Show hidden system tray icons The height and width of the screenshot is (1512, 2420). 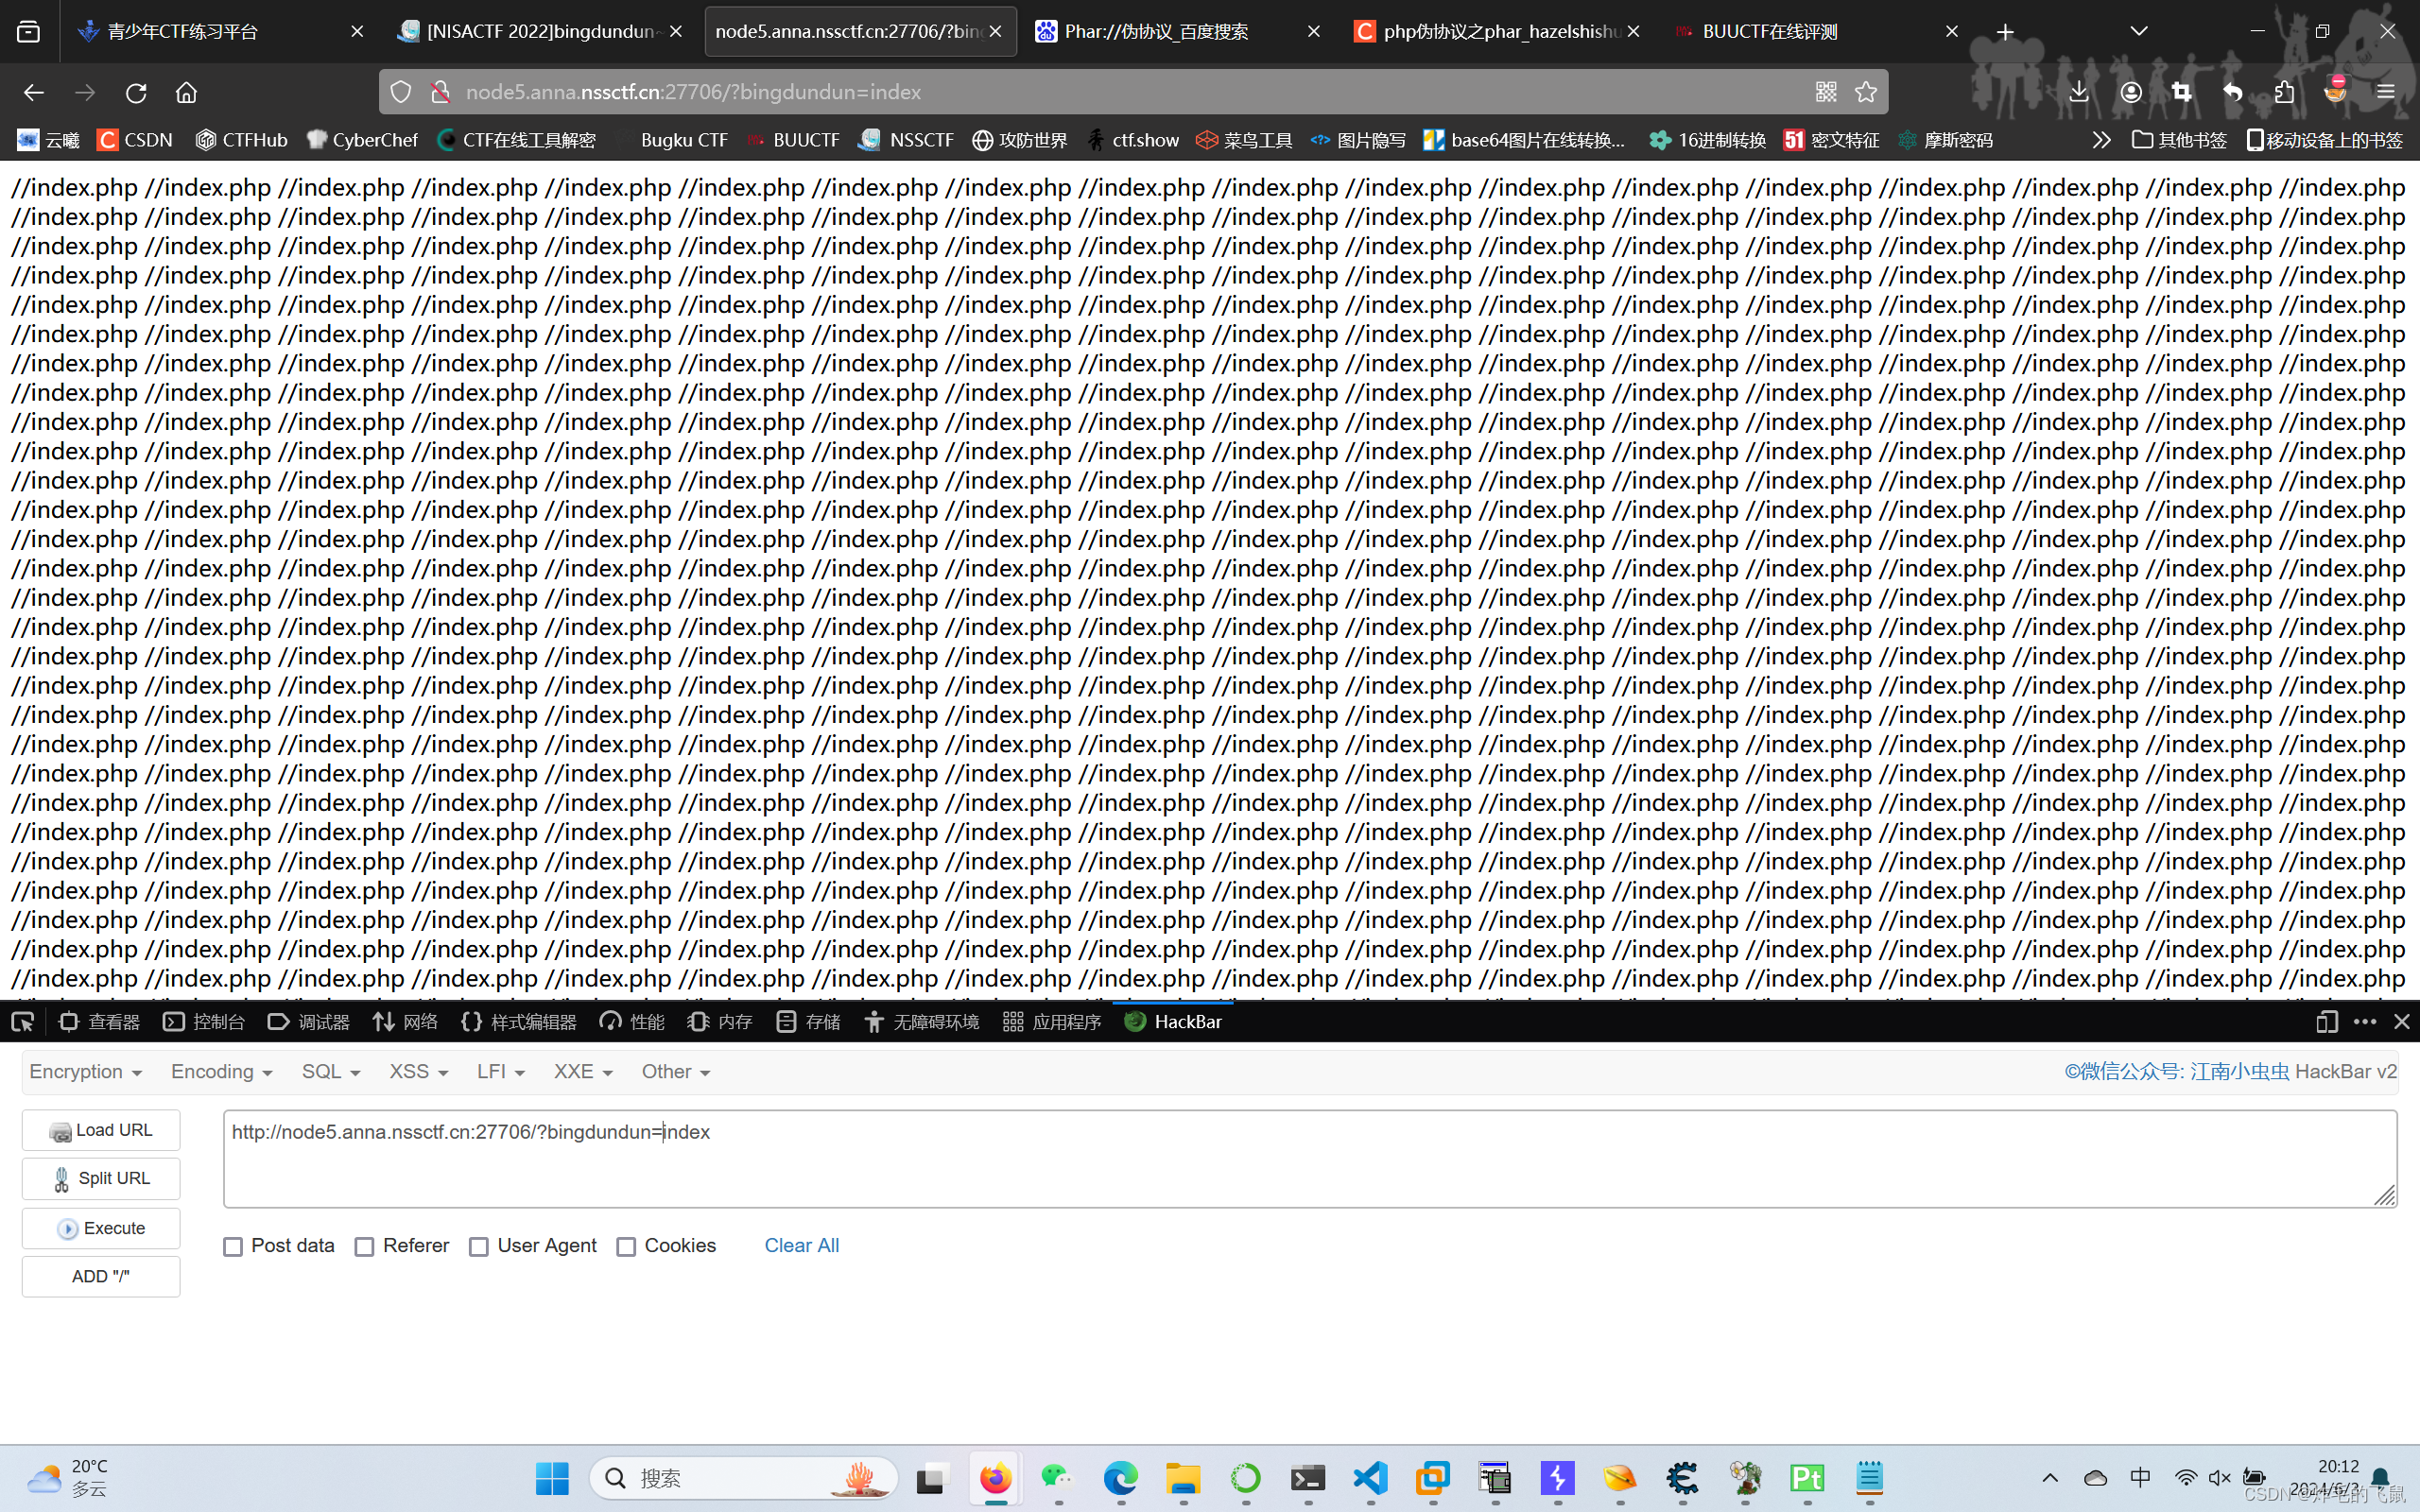tap(2050, 1477)
